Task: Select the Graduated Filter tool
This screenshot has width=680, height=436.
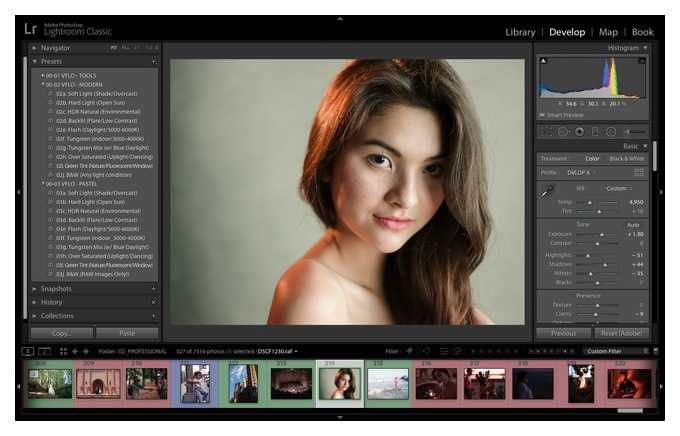Action: pyautogui.click(x=595, y=132)
